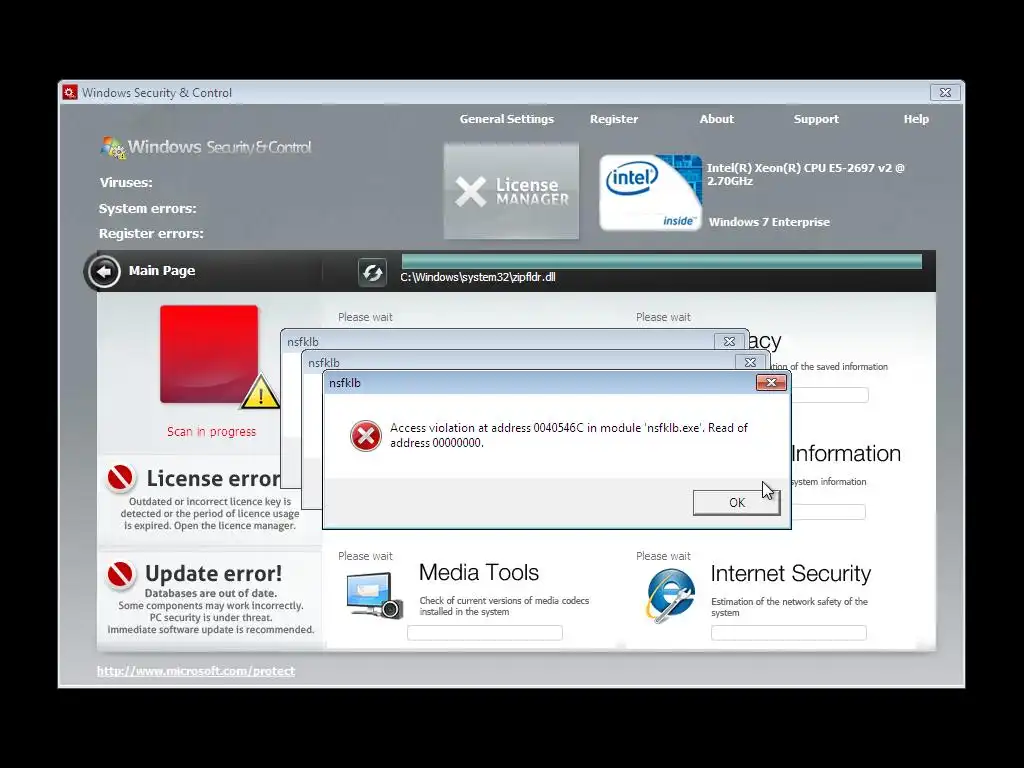Click the red scan status square
The image size is (1024, 768).
click(x=209, y=354)
